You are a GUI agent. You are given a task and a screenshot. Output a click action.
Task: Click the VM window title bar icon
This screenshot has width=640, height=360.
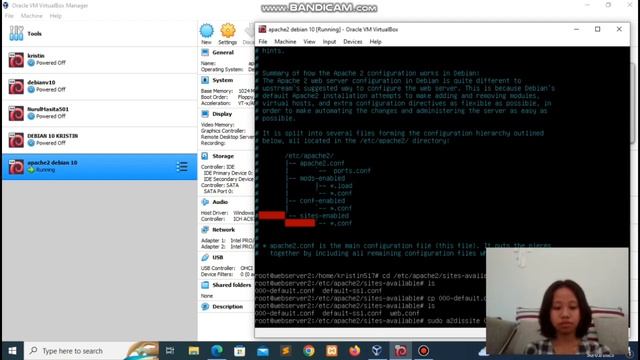coord(262,29)
